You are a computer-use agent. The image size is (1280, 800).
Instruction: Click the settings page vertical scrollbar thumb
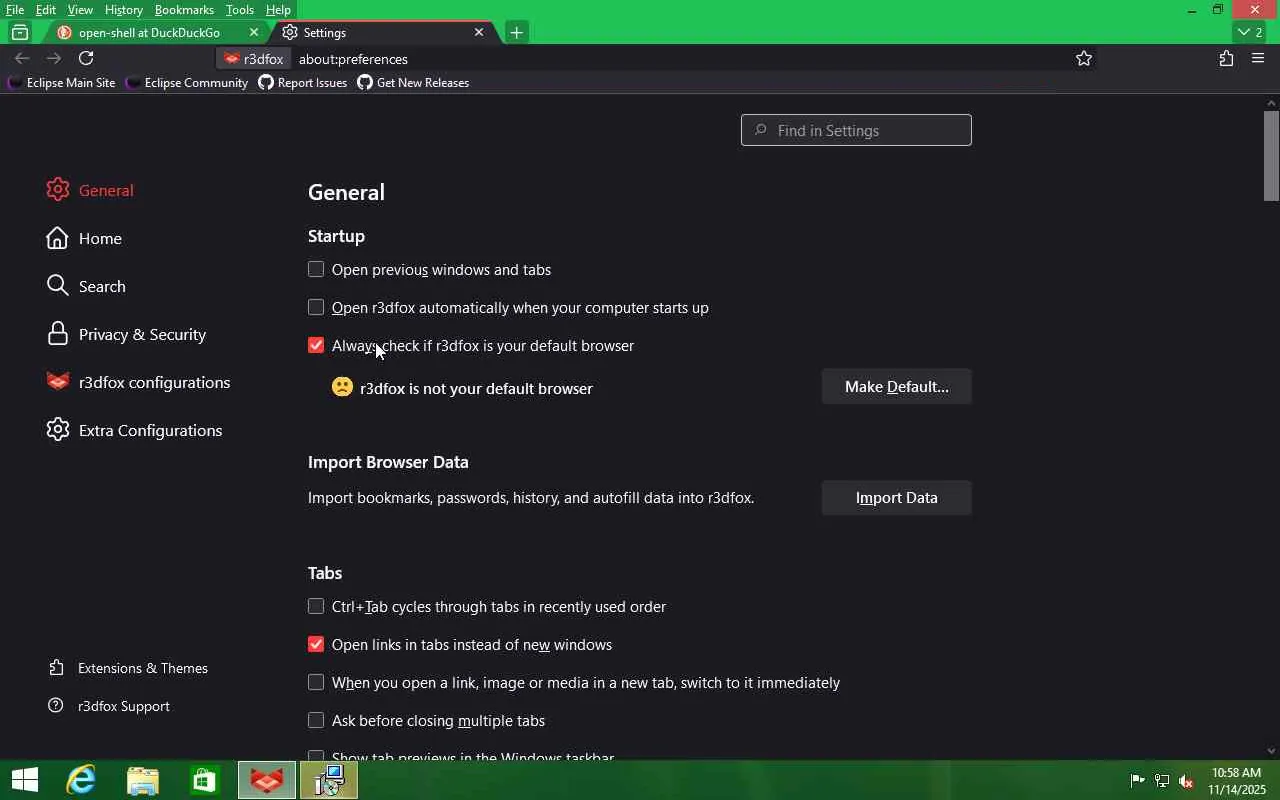[x=1272, y=155]
